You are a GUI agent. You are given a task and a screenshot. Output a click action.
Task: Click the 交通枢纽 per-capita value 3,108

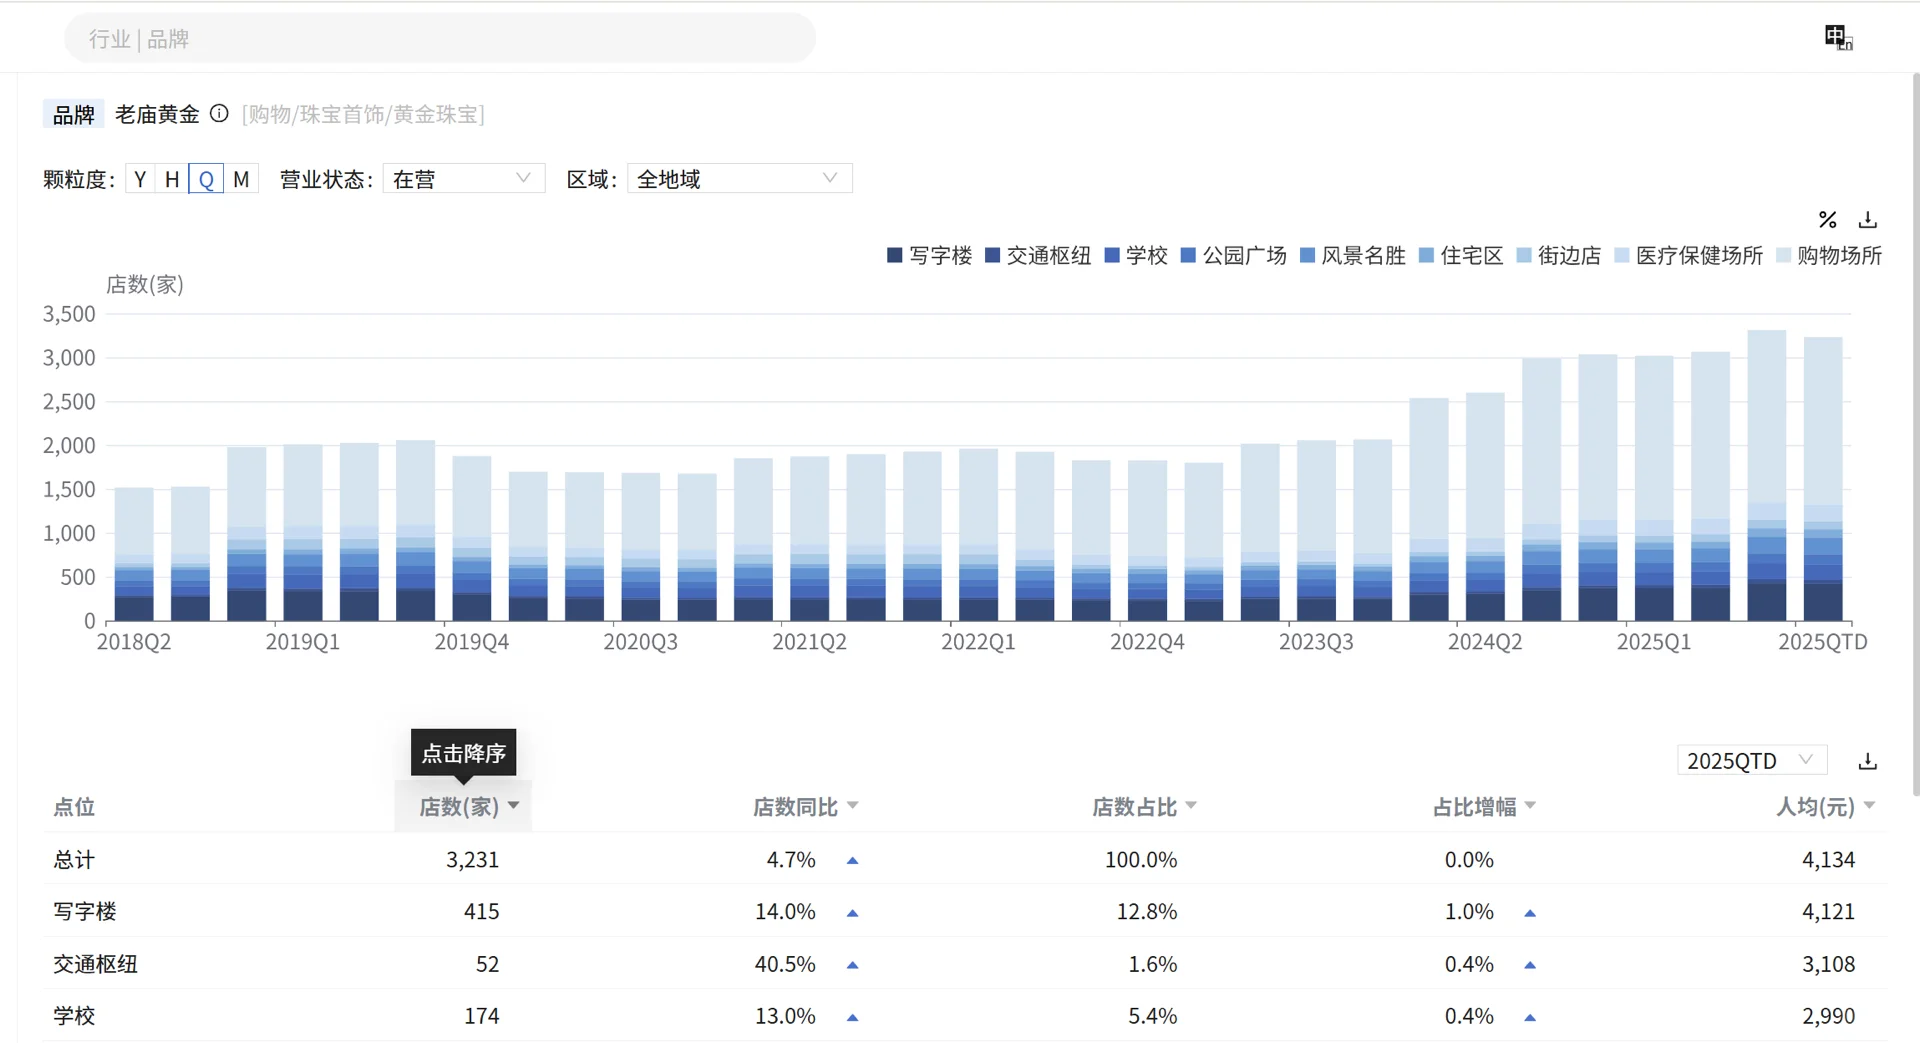1828,964
